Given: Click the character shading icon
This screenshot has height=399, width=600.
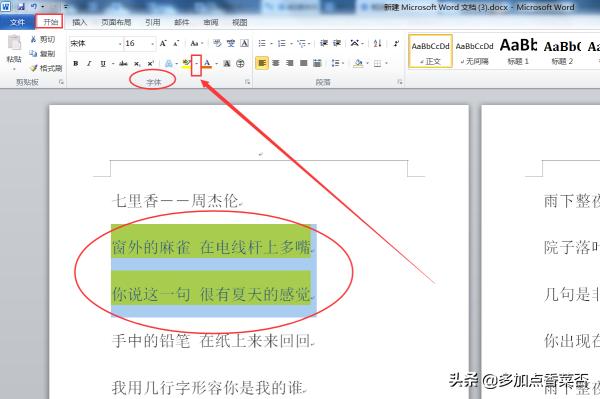Looking at the screenshot, I should [227, 63].
